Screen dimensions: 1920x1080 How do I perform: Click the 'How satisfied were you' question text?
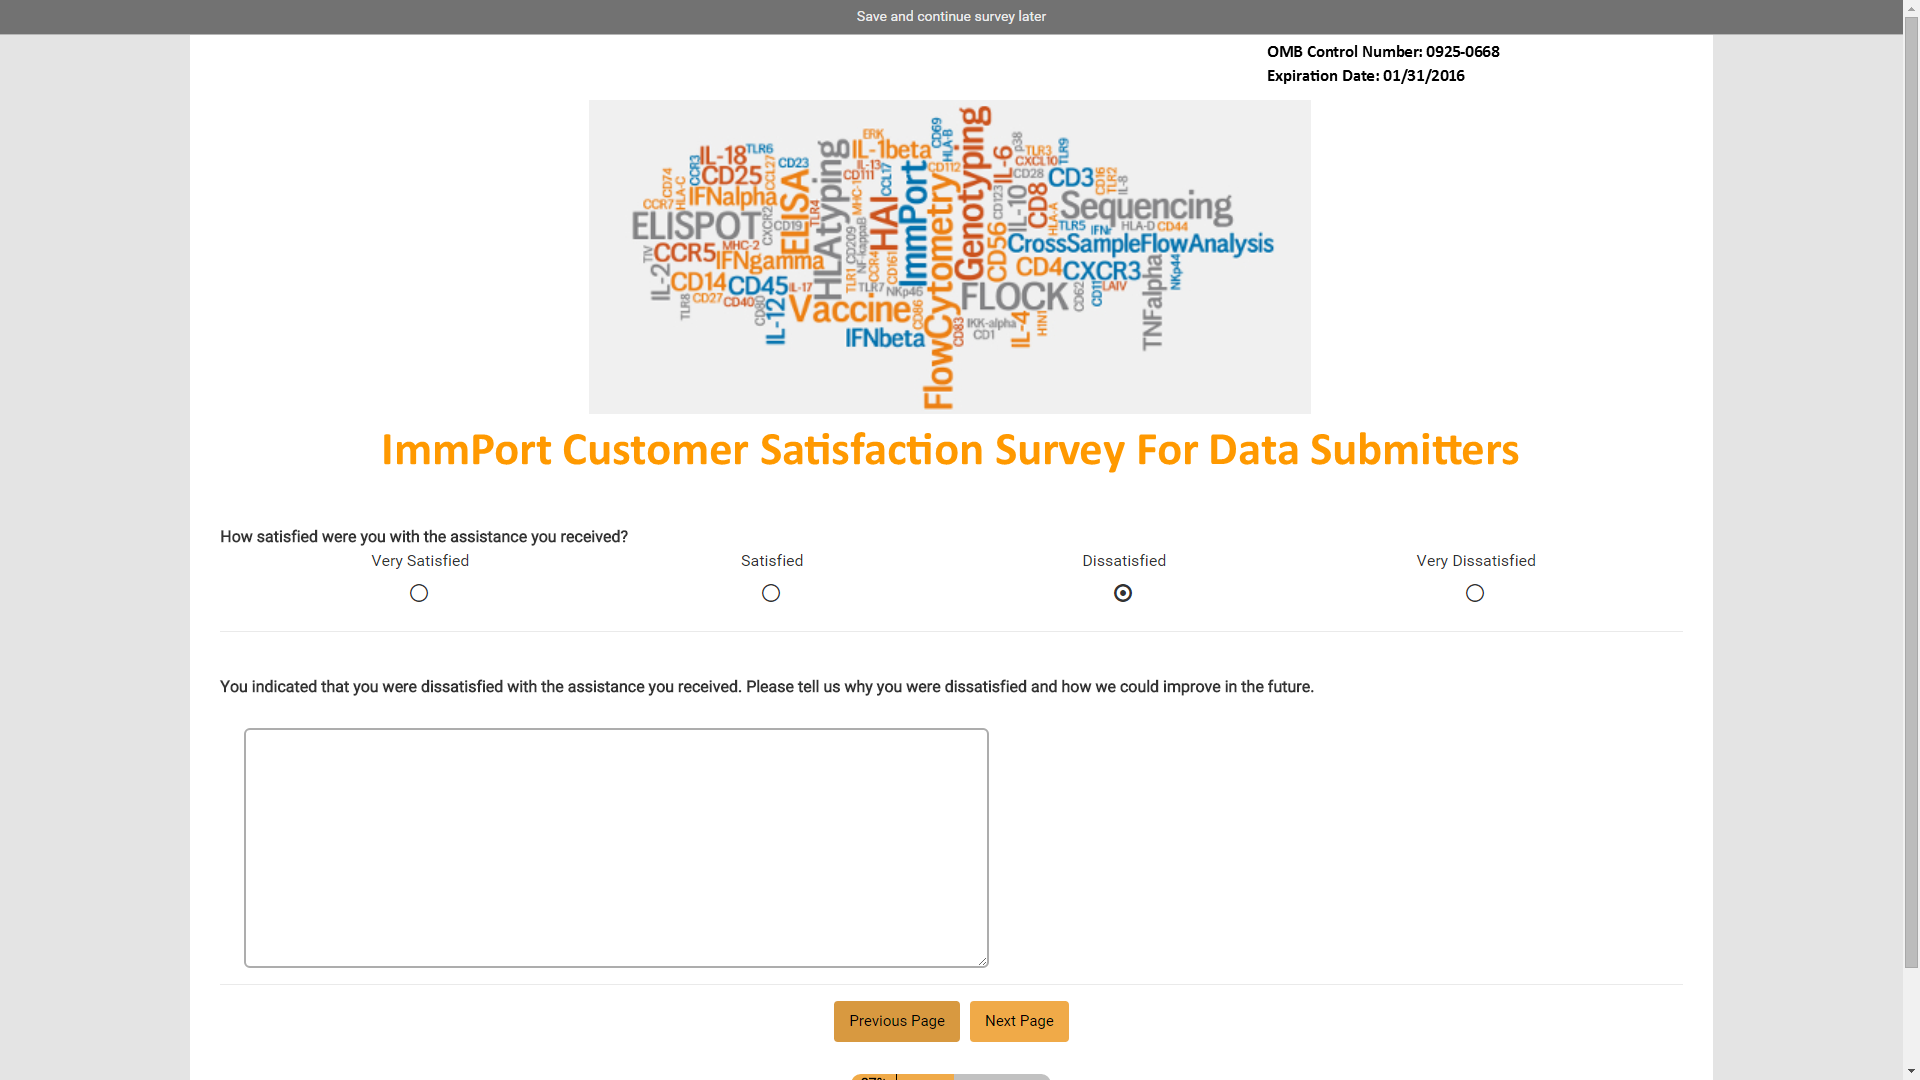[x=424, y=537]
